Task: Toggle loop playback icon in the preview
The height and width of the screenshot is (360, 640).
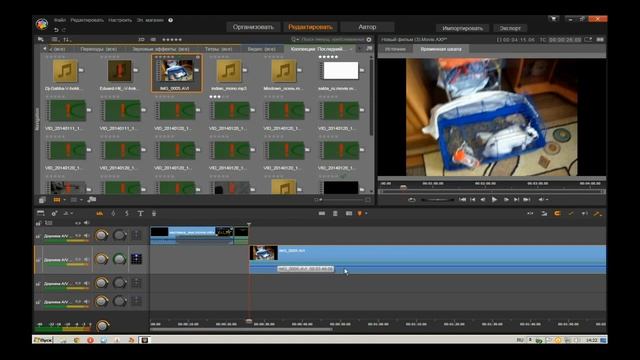Action: coord(411,200)
